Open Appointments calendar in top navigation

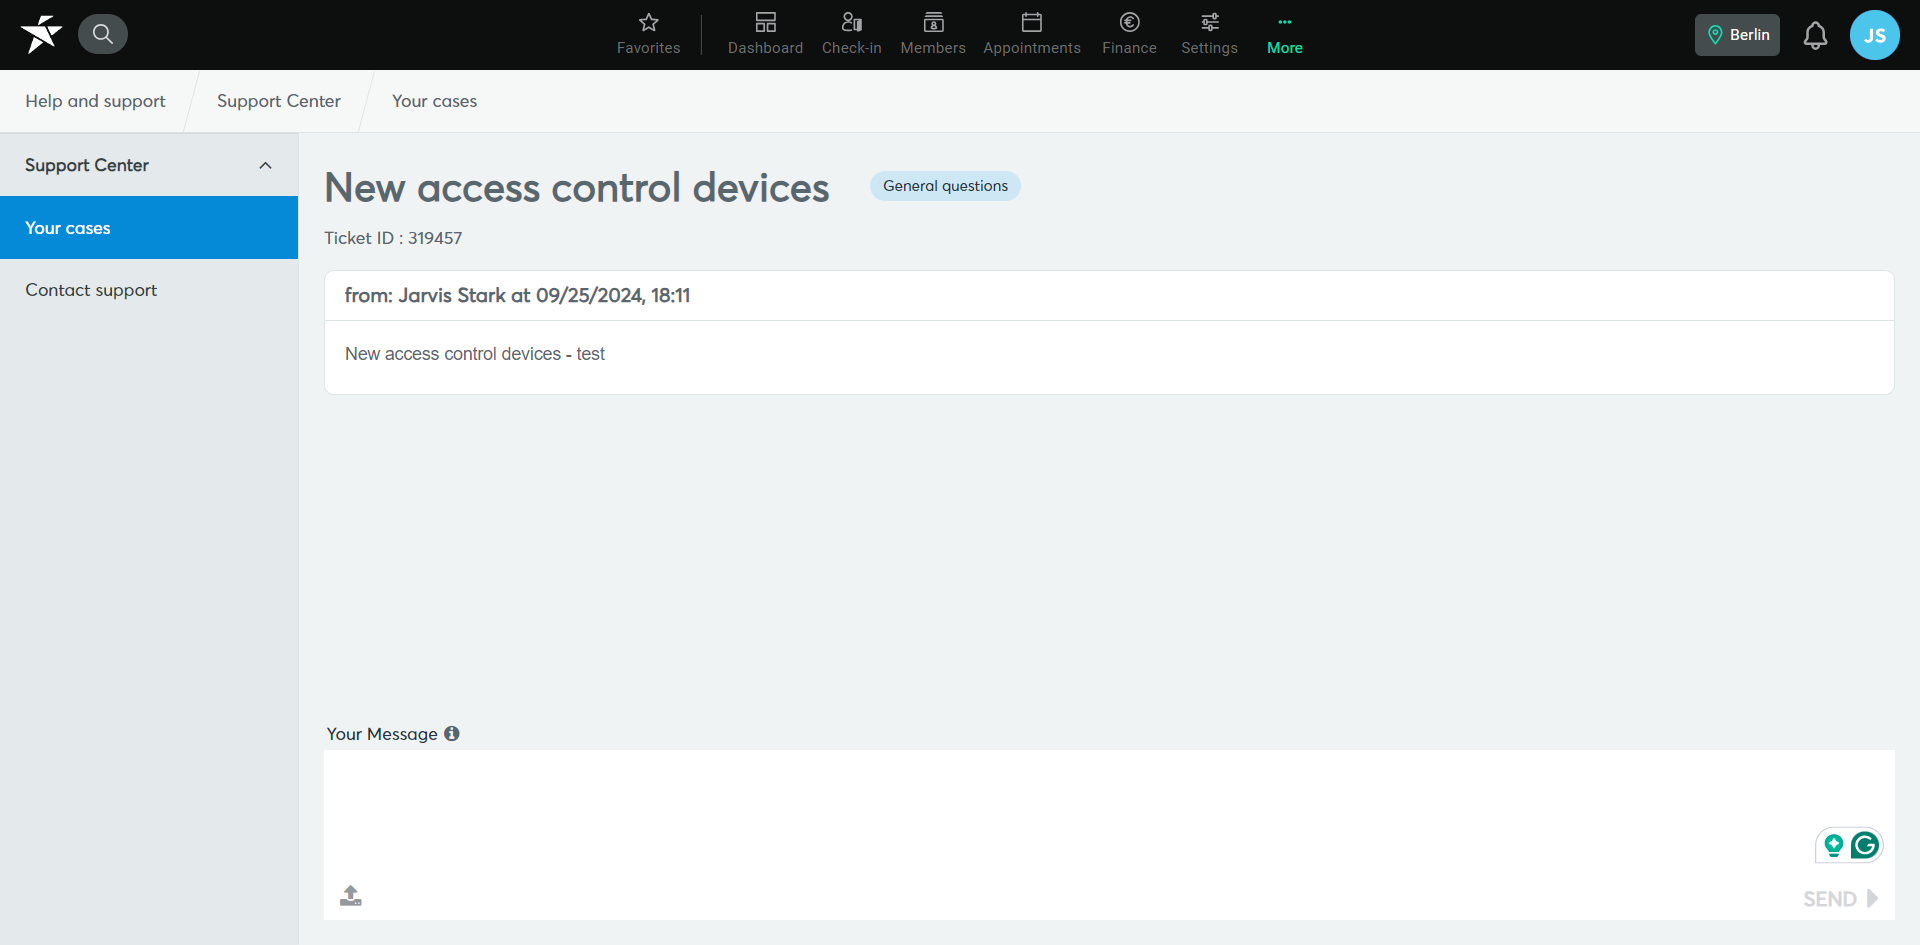1031,34
